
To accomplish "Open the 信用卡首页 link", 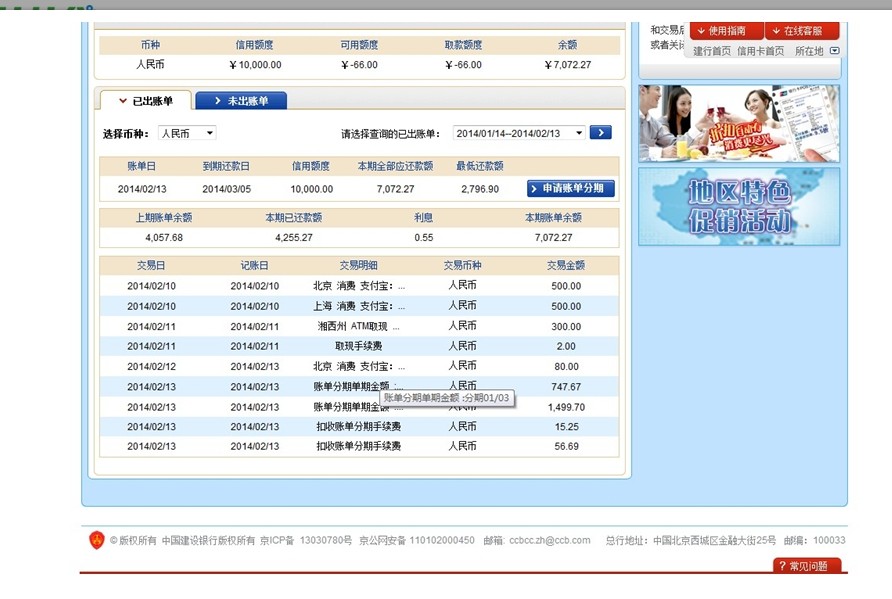I will 760,51.
